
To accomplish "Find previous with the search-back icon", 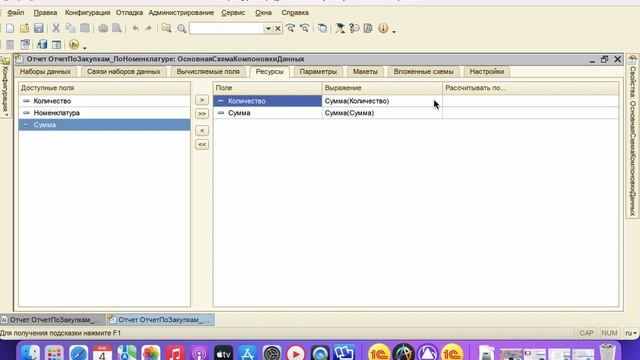I will [304, 28].
